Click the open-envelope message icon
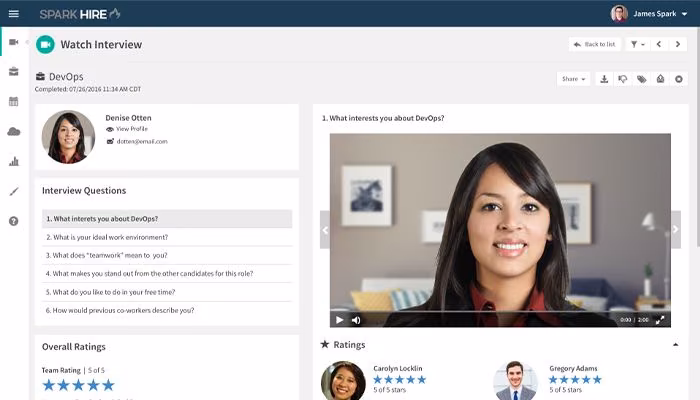 (x=660, y=79)
